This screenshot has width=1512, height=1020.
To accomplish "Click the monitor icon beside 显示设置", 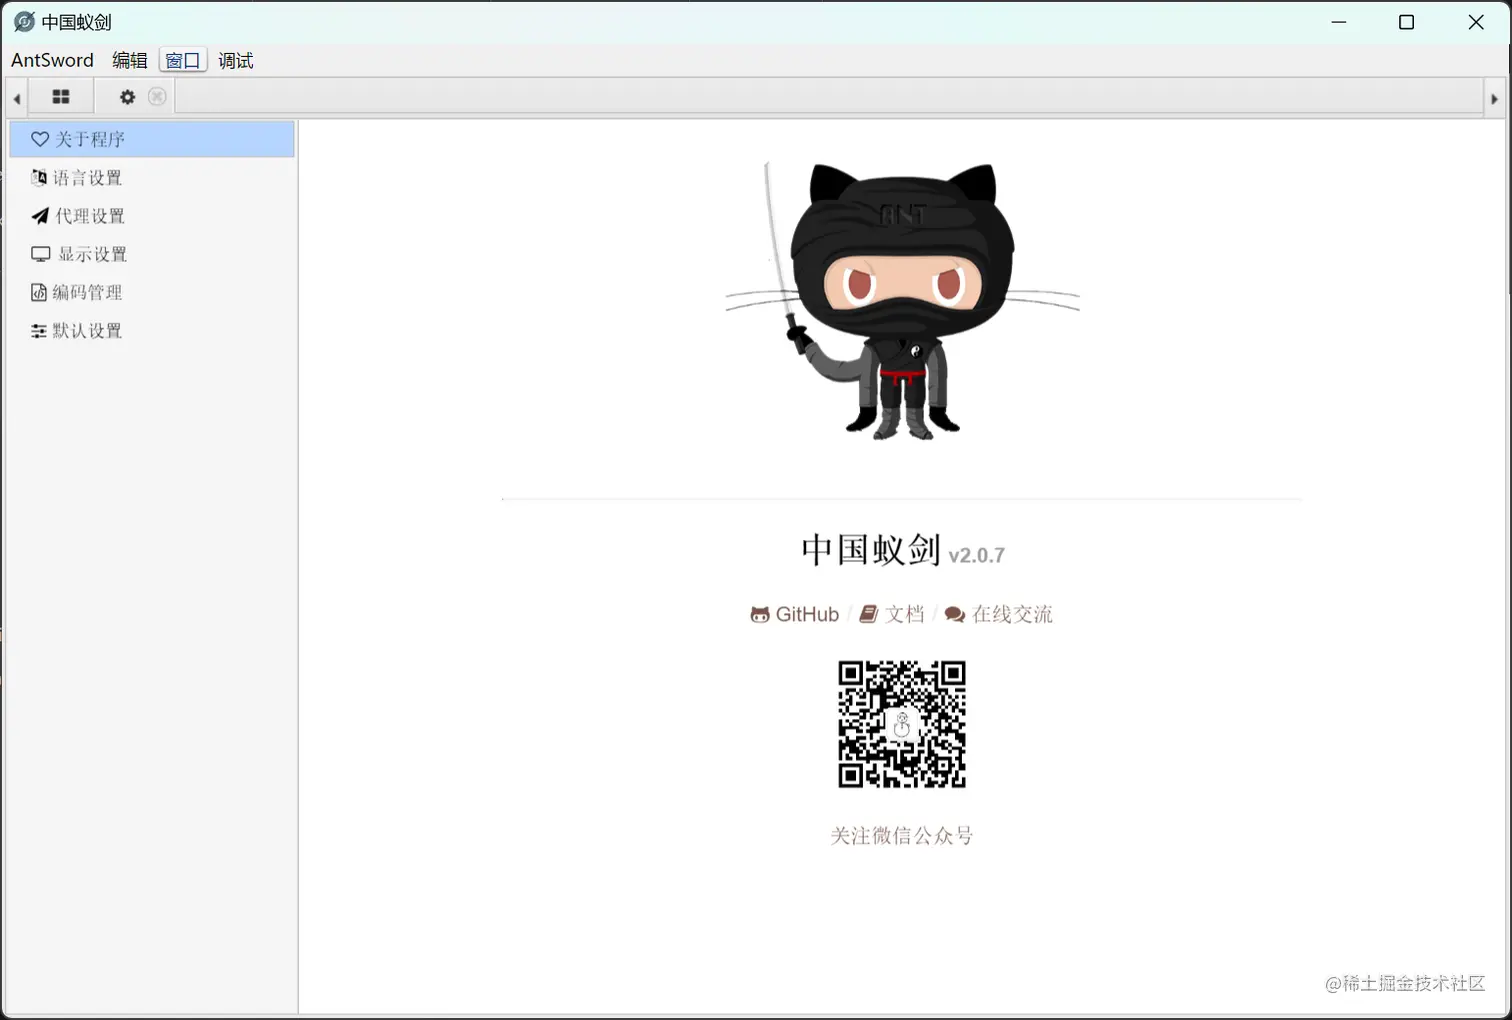I will tap(40, 254).
